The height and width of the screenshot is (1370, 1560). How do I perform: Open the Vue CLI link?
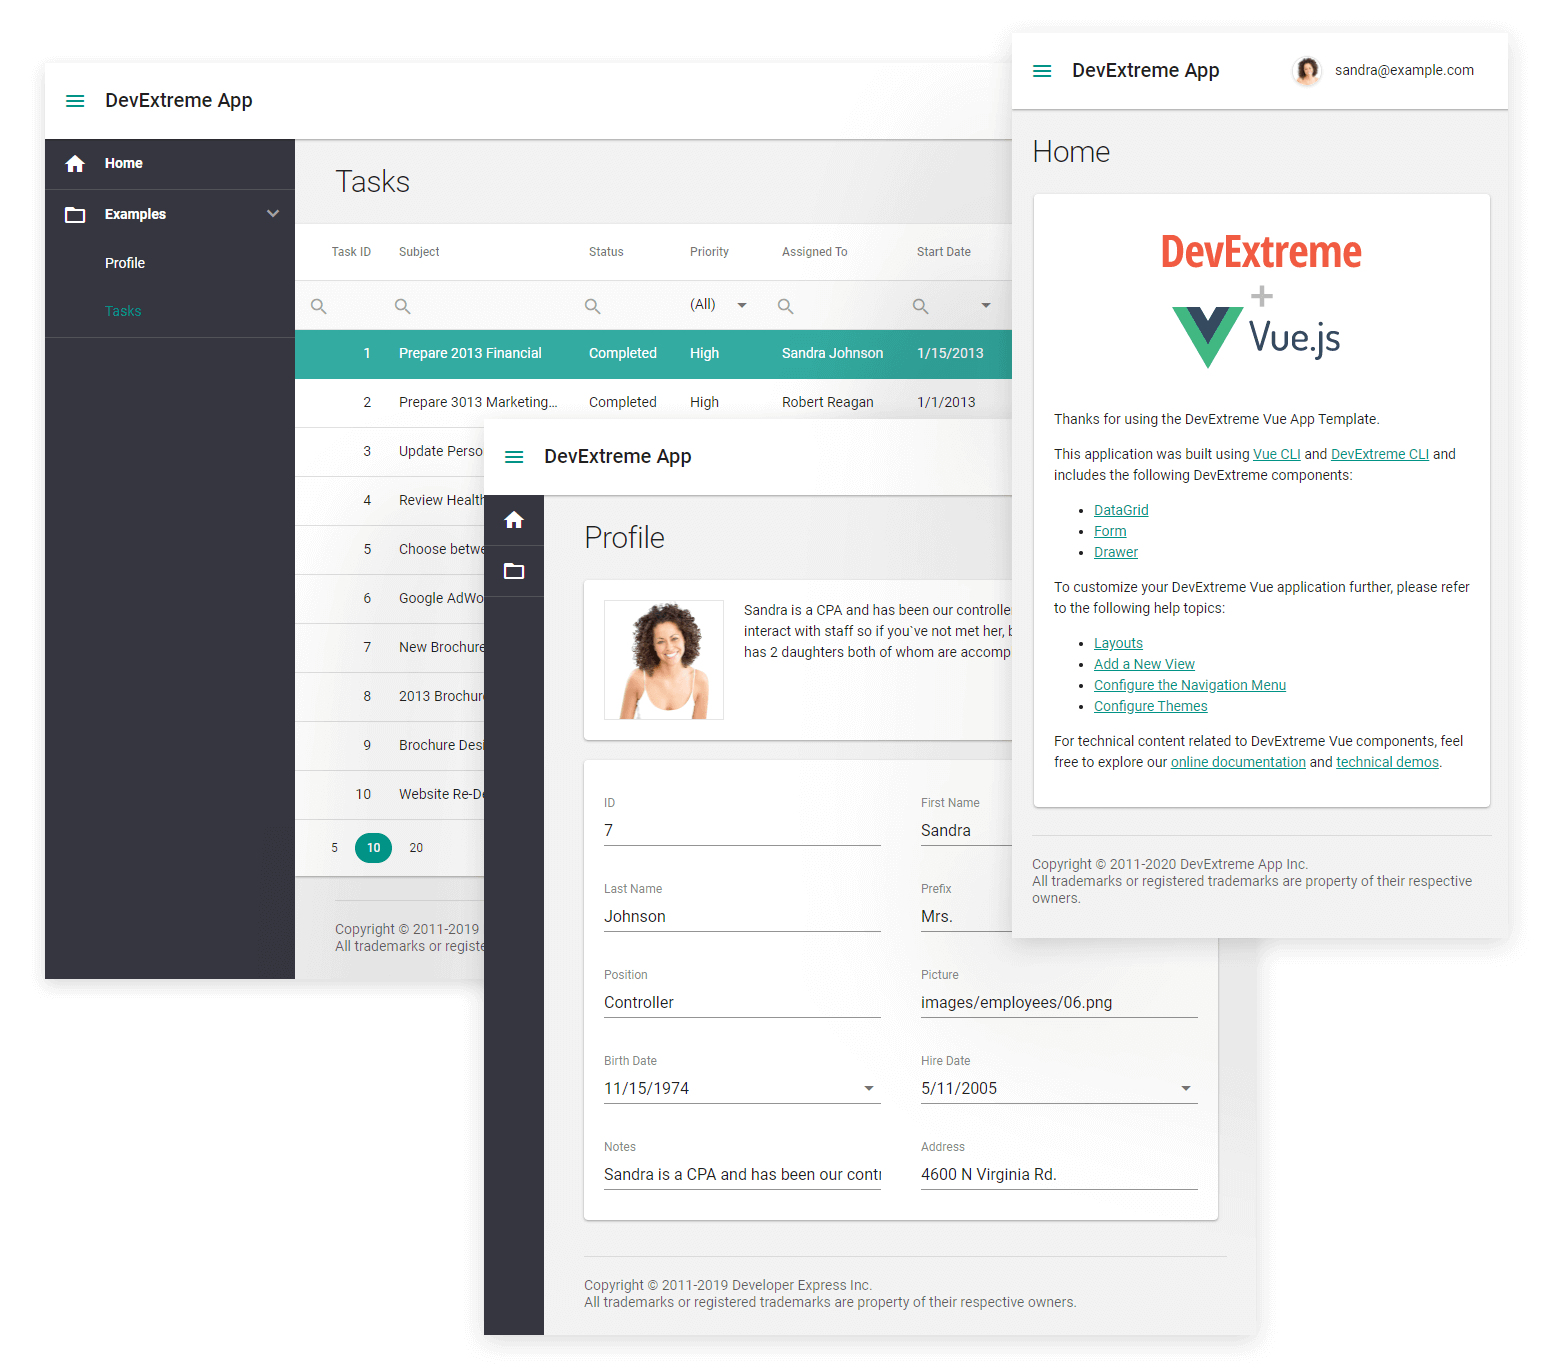click(x=1276, y=453)
